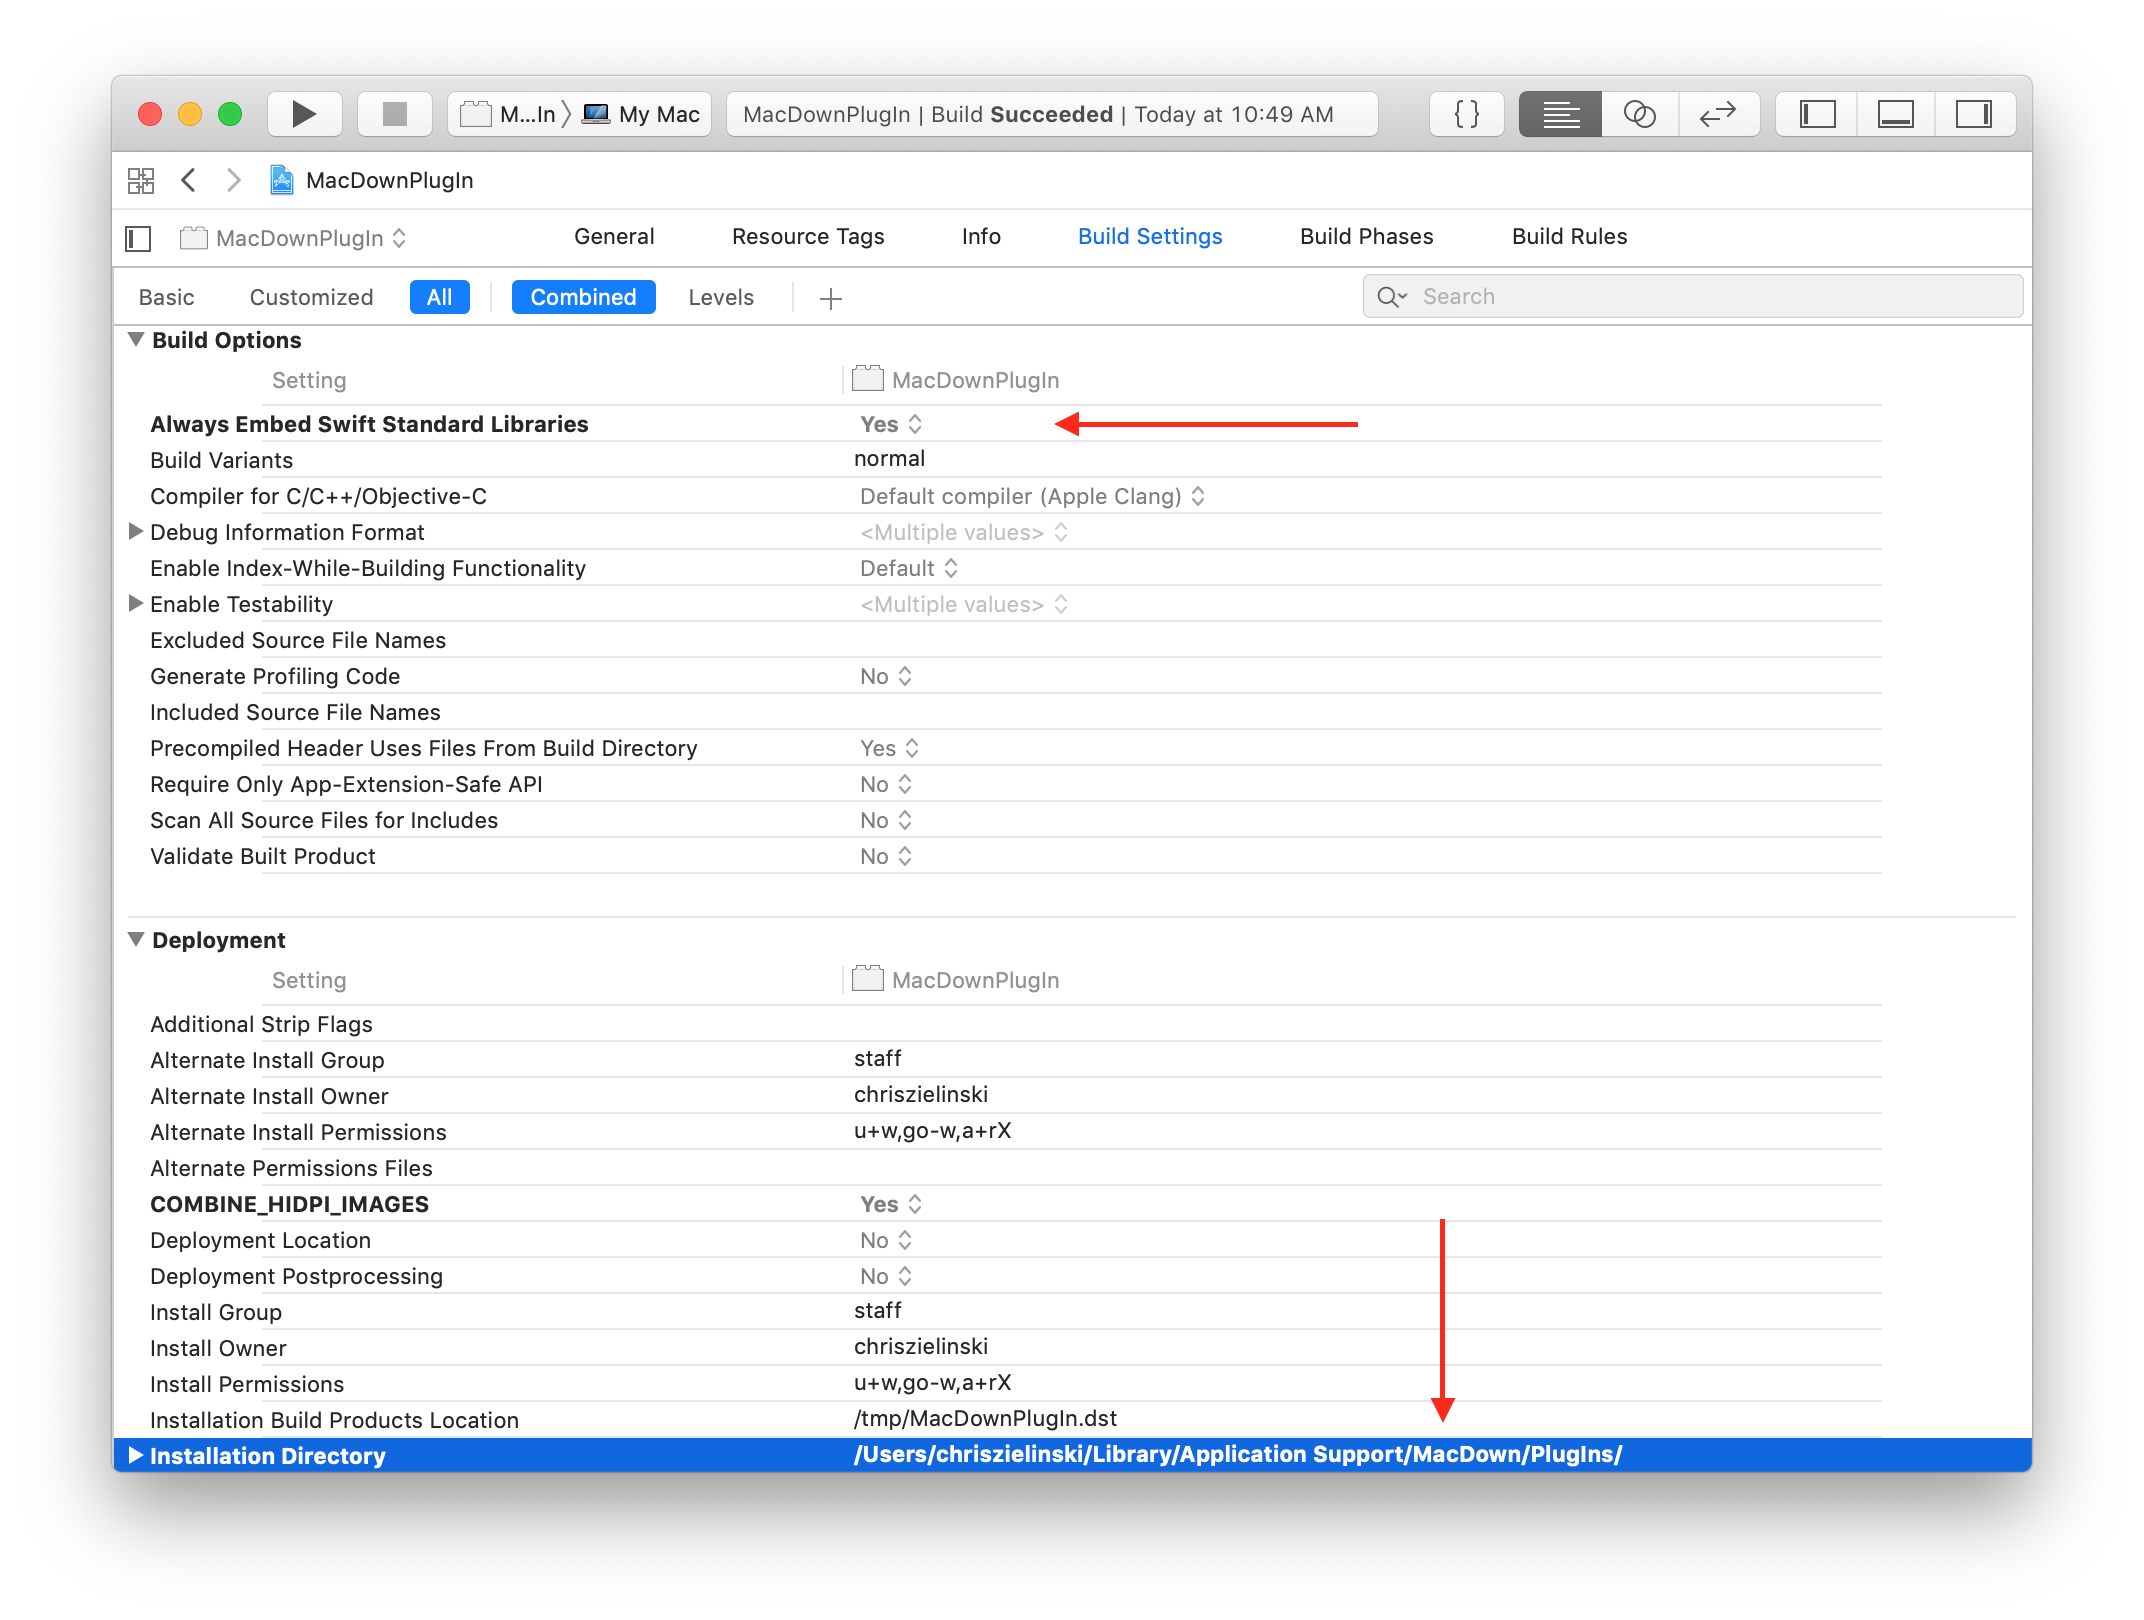Select the Install Group staff value

tap(877, 1311)
